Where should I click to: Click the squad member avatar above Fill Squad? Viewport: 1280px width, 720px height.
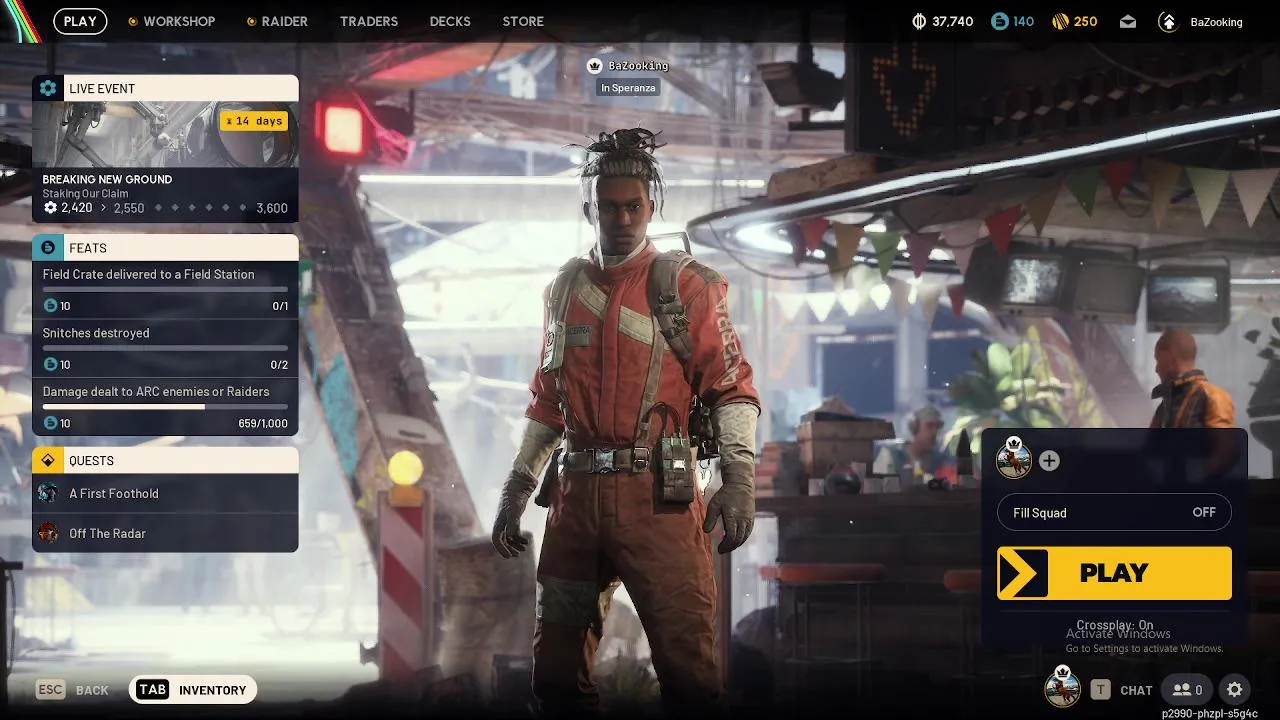[1014, 460]
